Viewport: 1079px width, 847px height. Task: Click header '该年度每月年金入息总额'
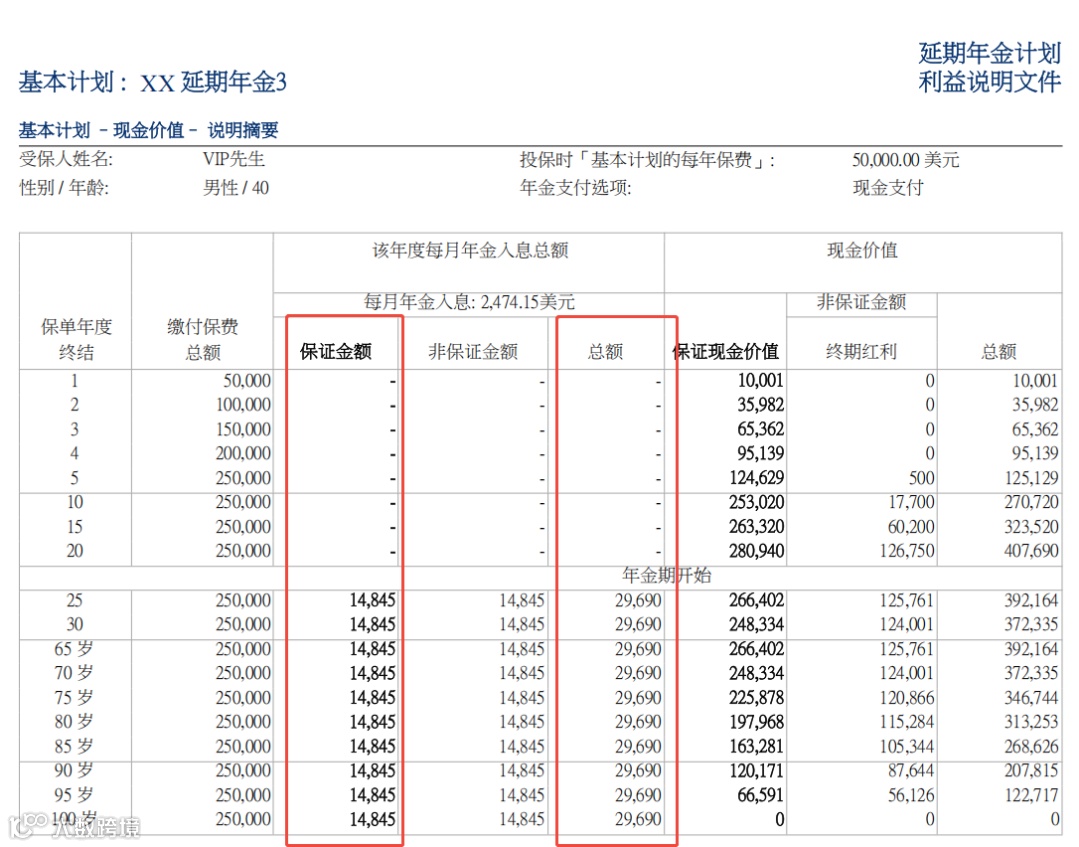coord(470,250)
